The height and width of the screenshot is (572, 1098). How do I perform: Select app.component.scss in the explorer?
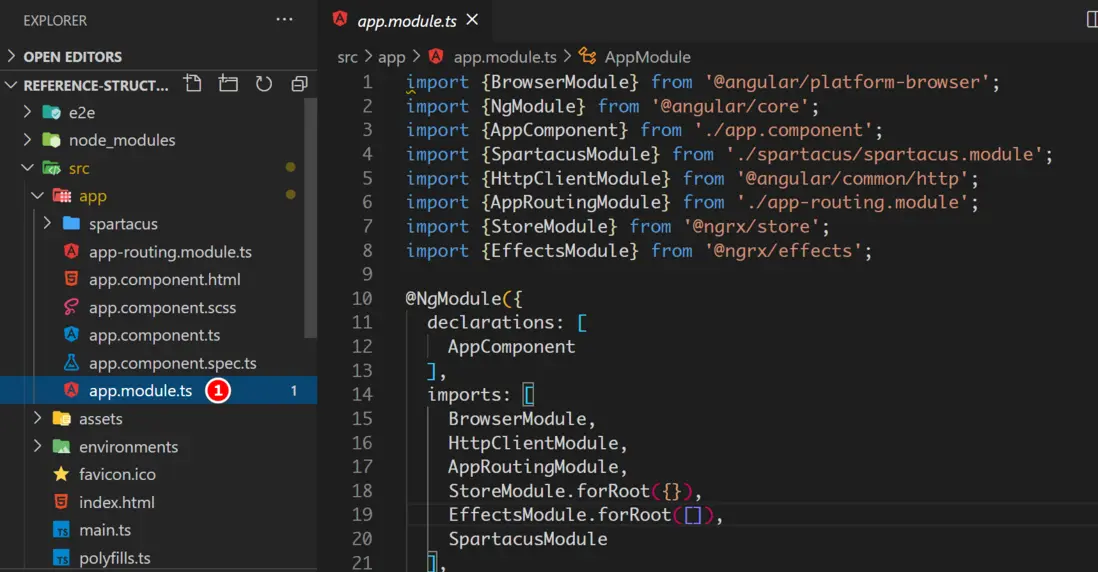point(162,308)
